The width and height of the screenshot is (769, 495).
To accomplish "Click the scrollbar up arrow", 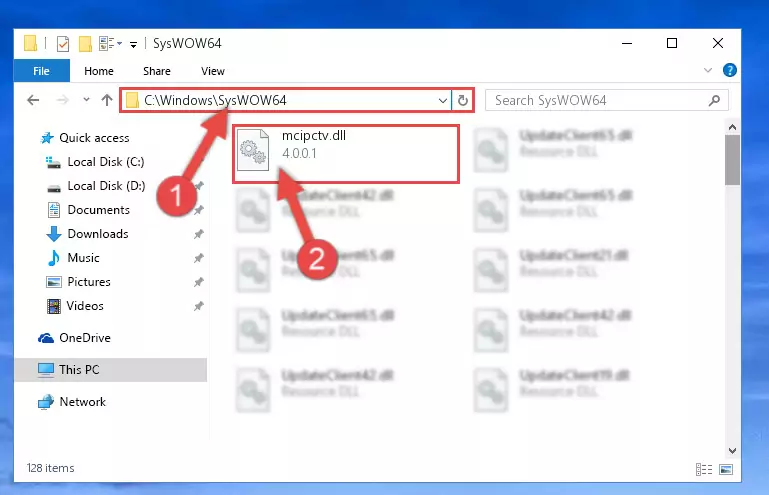I will click(x=732, y=128).
